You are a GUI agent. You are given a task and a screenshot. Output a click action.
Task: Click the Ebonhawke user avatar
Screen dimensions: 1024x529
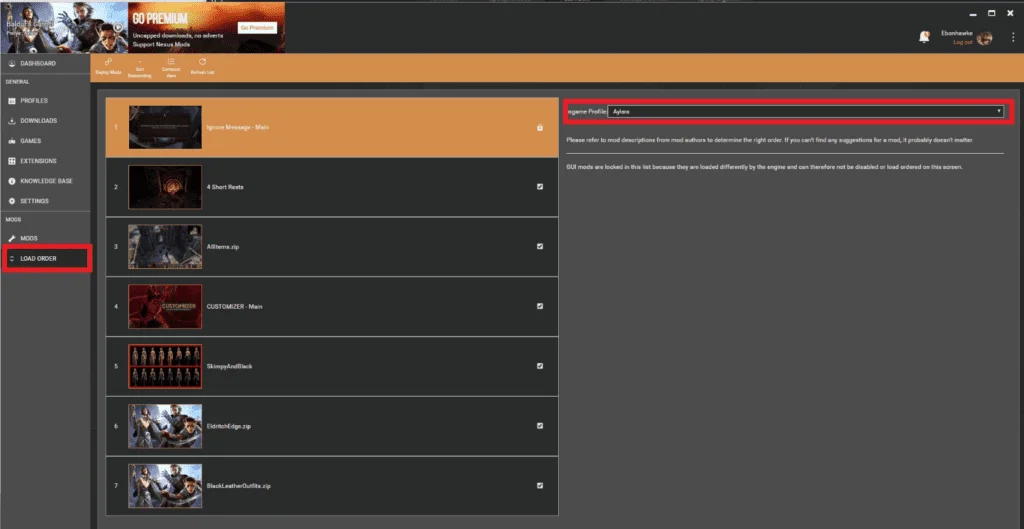(x=985, y=38)
